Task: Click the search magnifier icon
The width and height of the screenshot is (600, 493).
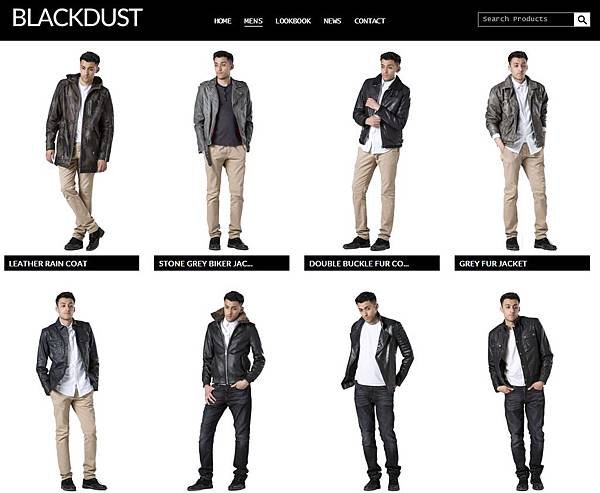Action: click(x=582, y=20)
